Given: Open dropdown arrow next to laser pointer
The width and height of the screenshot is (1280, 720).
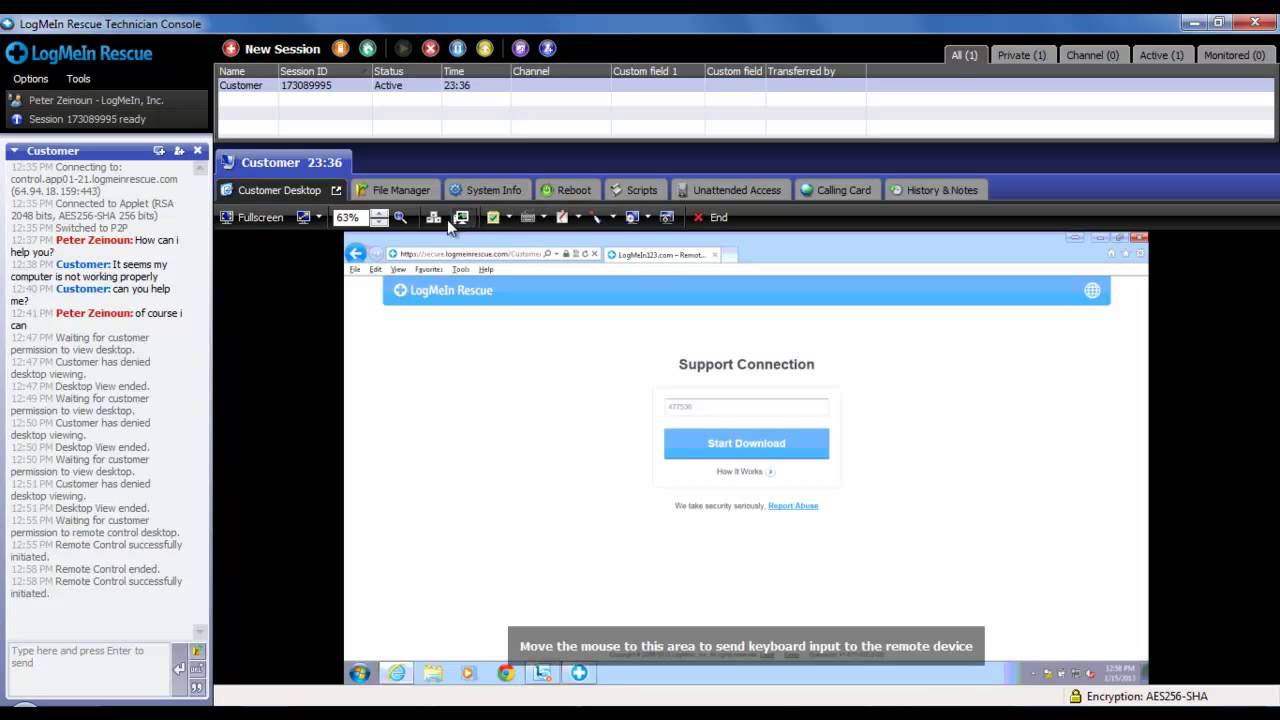Looking at the screenshot, I should (x=612, y=217).
